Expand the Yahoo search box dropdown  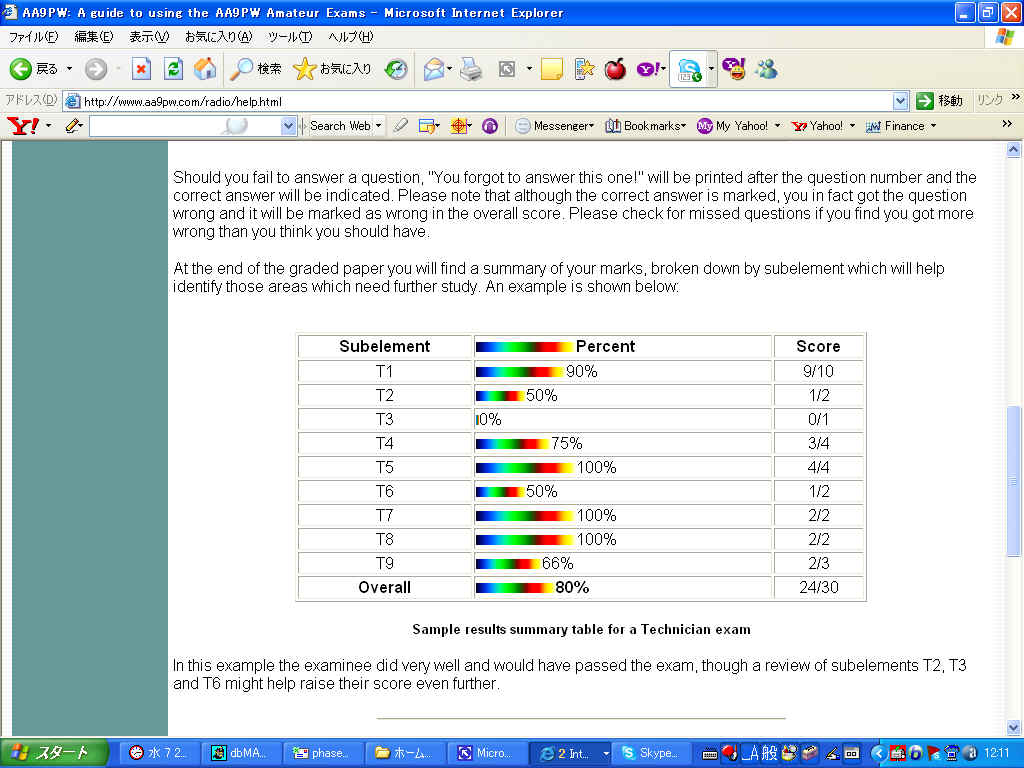tap(289, 126)
